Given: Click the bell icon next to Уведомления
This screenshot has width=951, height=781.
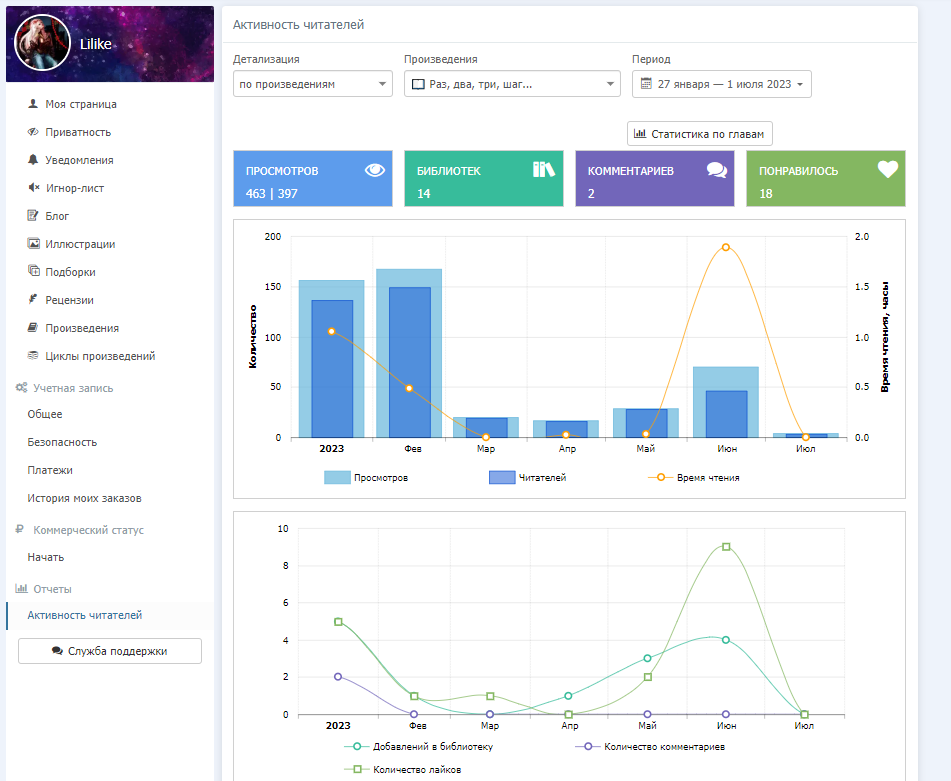Looking at the screenshot, I should (33, 160).
